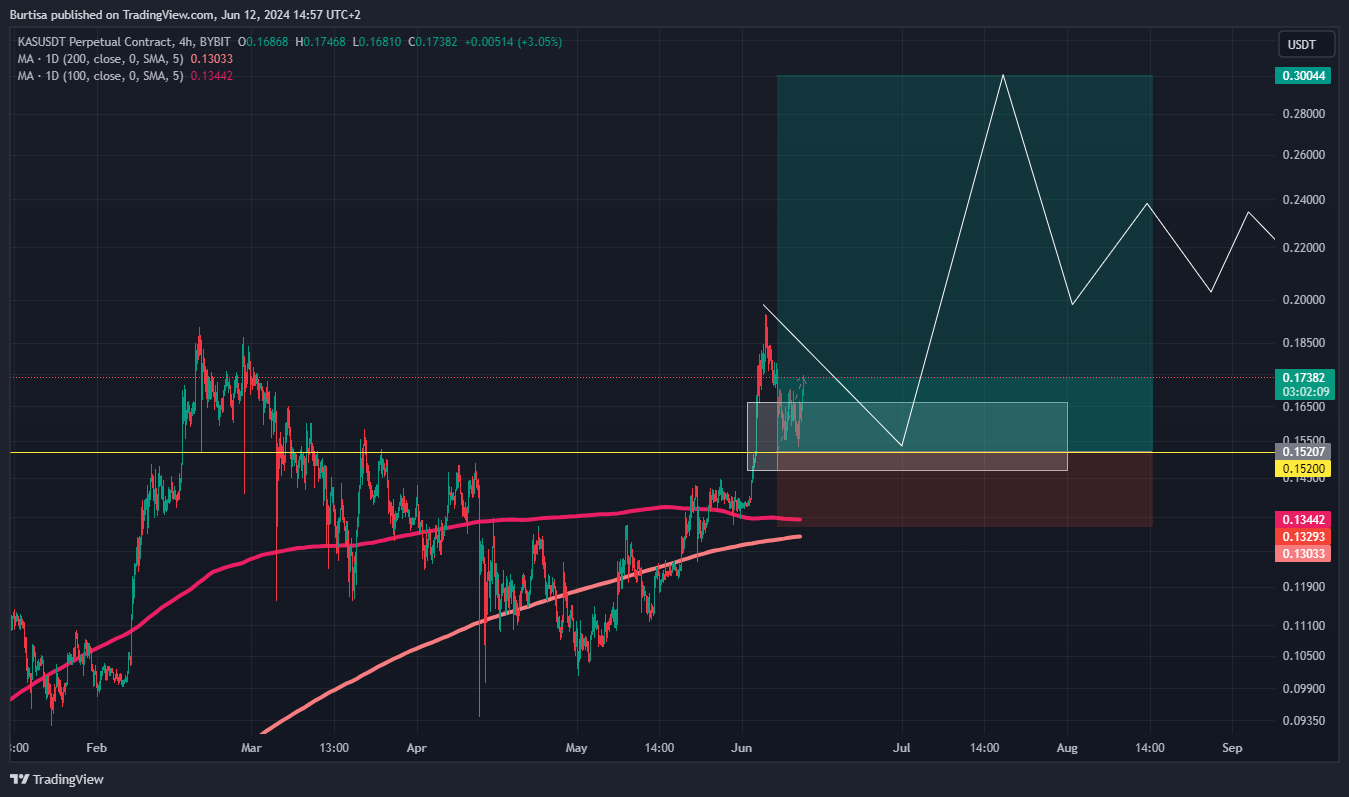Click the high value H0.17468
This screenshot has width=1349, height=797.
pos(321,42)
